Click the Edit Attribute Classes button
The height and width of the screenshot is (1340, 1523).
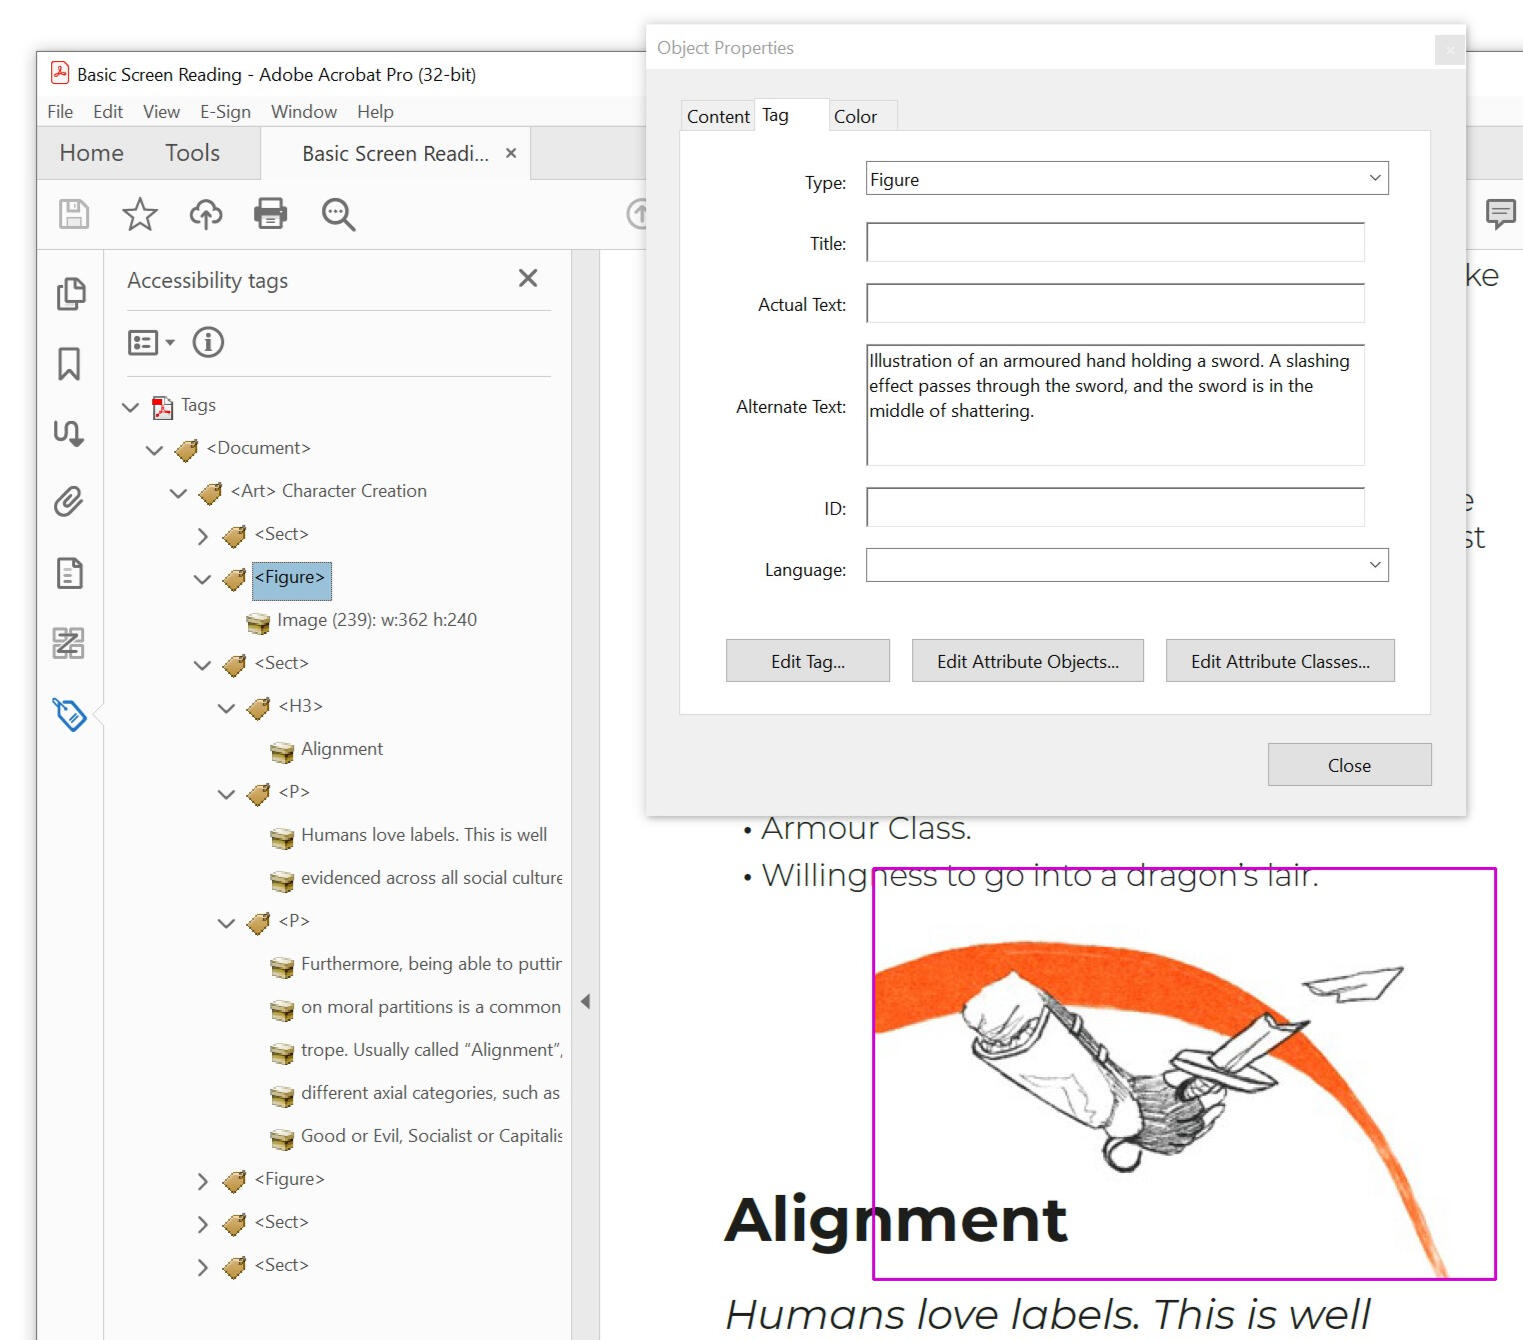(x=1280, y=660)
